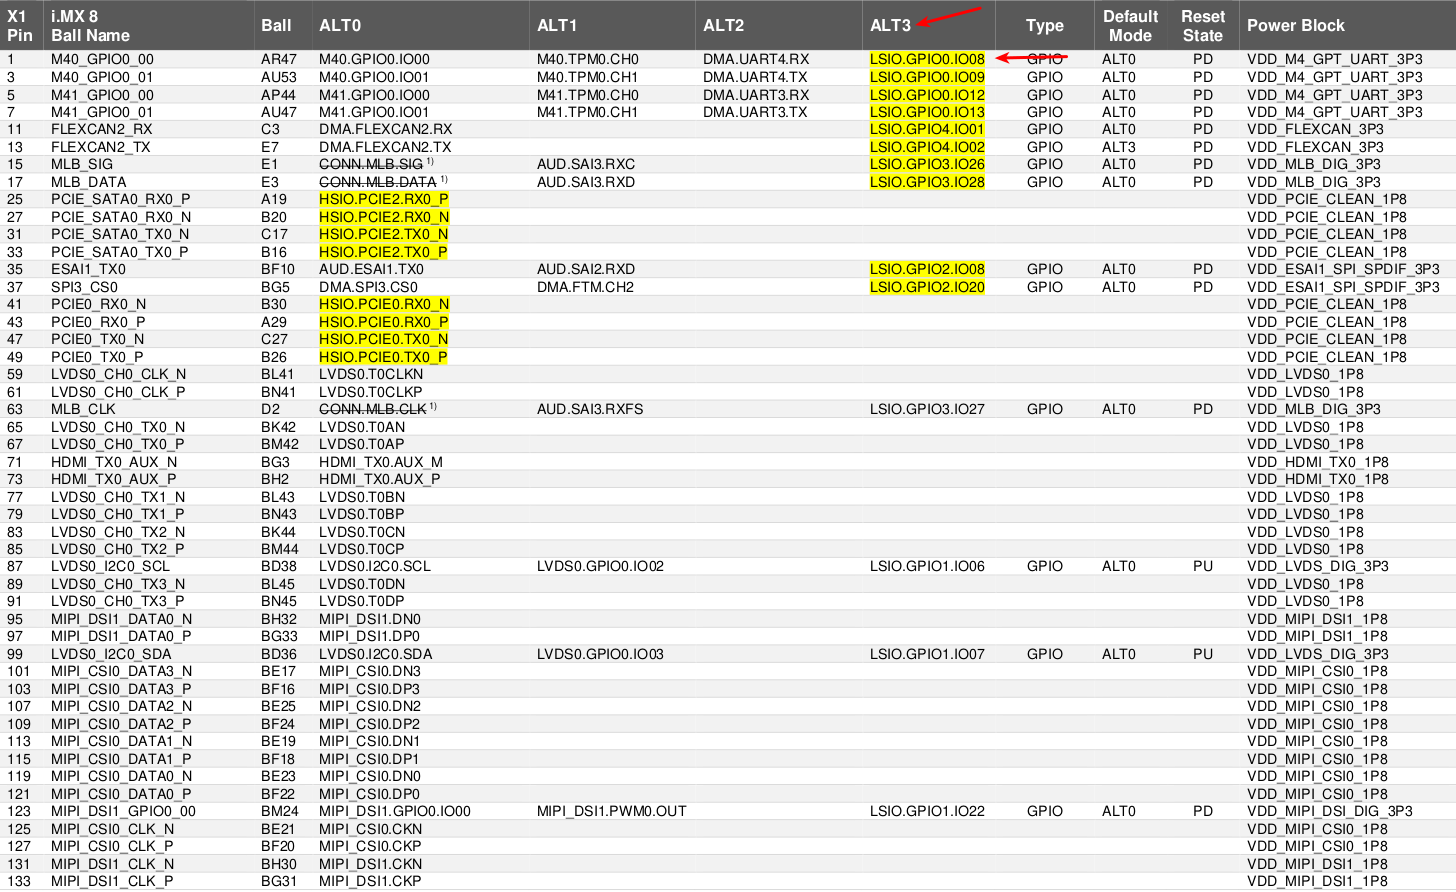The height and width of the screenshot is (892, 1456).
Task: Click ball name MIPI_CSI0_DATA3_N
Action: point(121,671)
